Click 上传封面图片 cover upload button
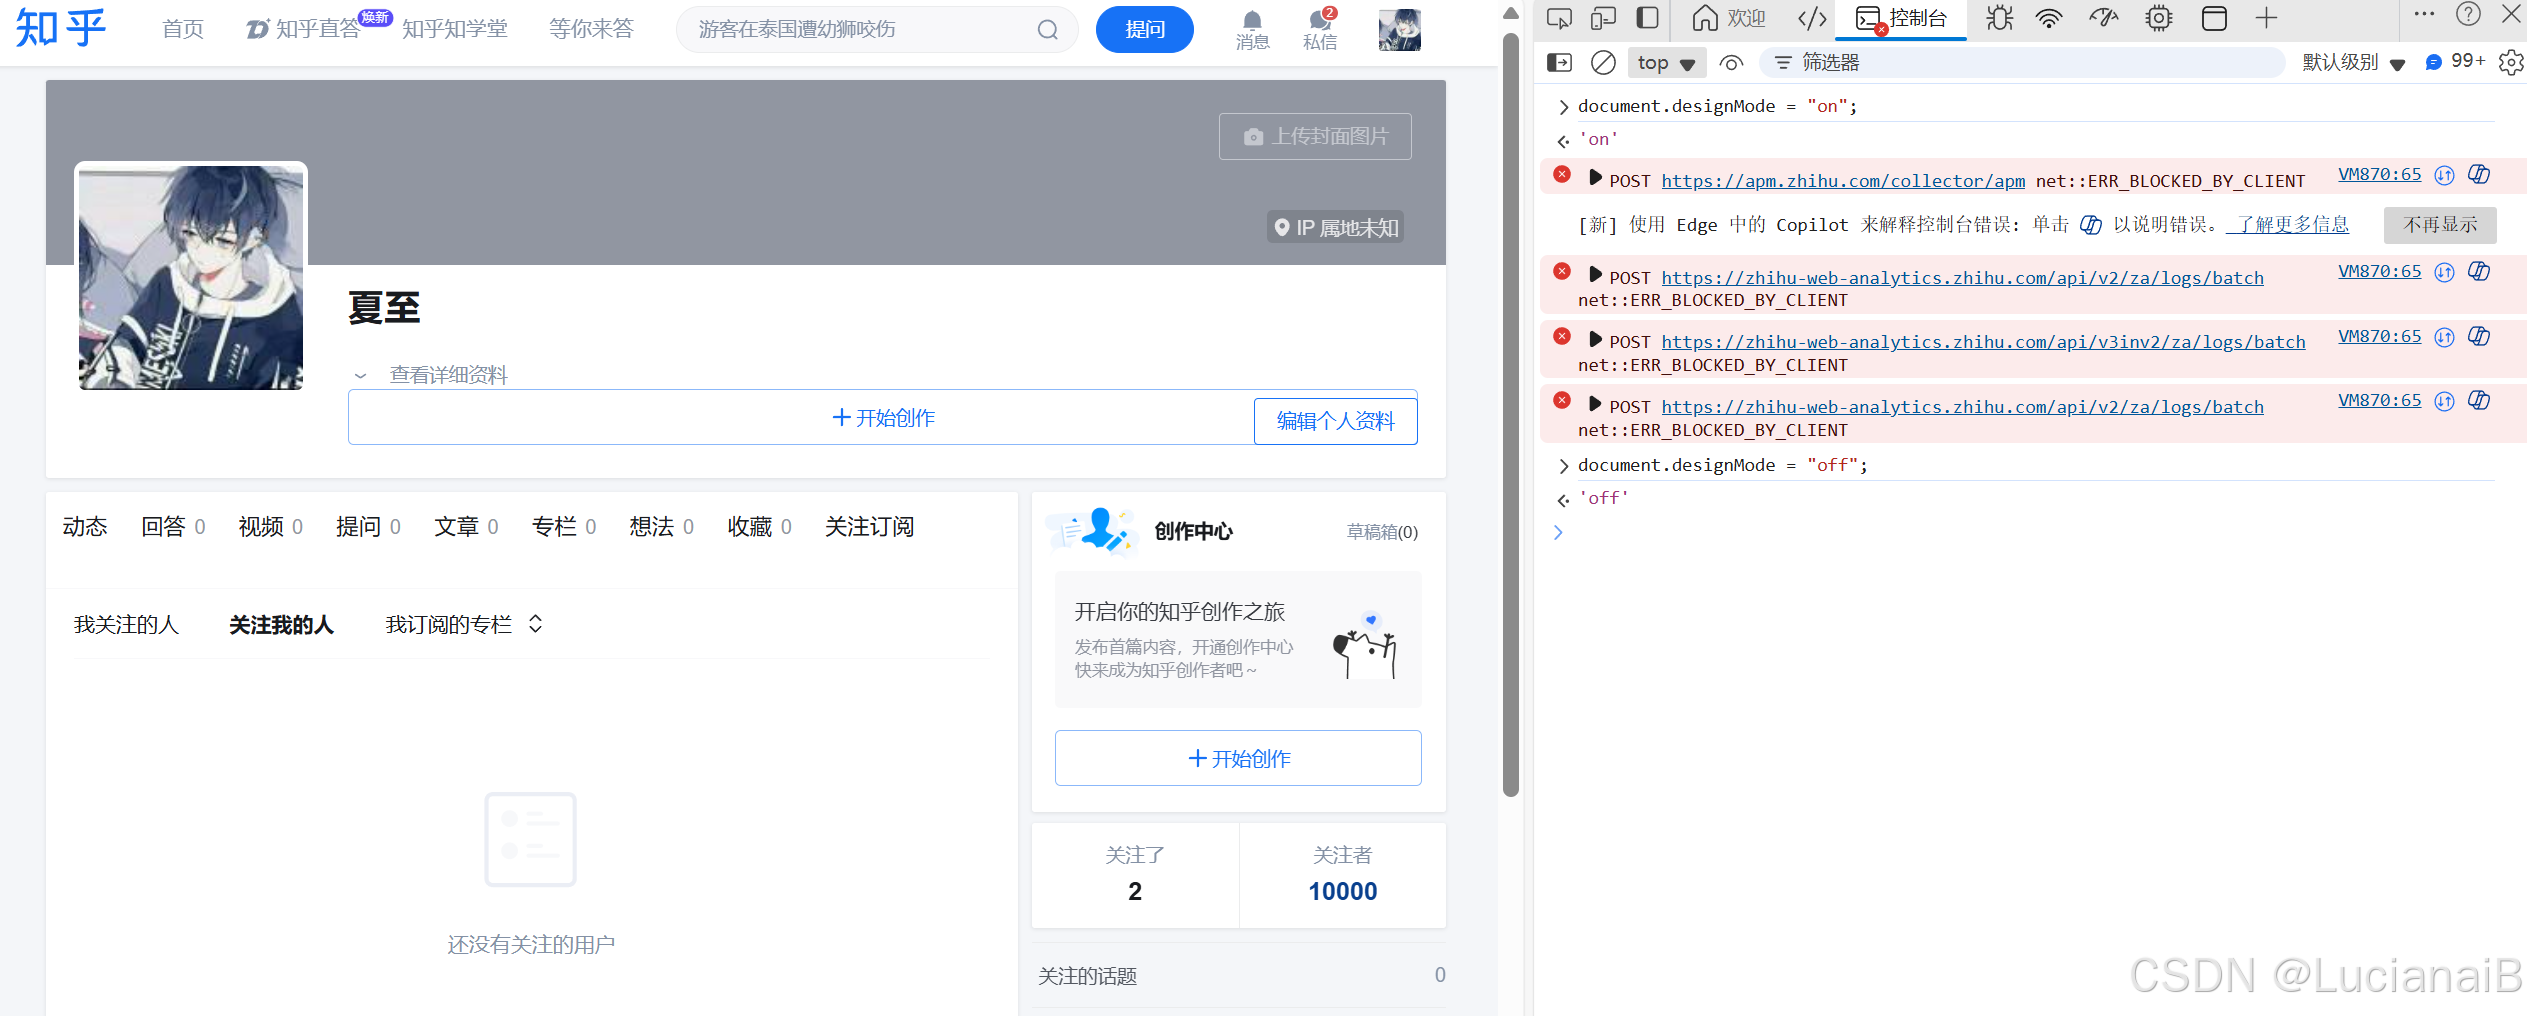Image resolution: width=2527 pixels, height=1016 pixels. coord(1315,136)
